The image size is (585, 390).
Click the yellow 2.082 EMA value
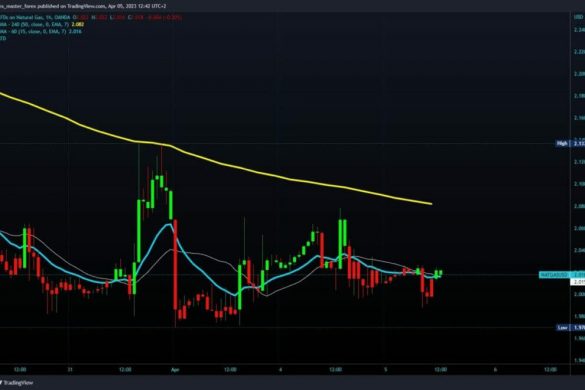tap(77, 24)
